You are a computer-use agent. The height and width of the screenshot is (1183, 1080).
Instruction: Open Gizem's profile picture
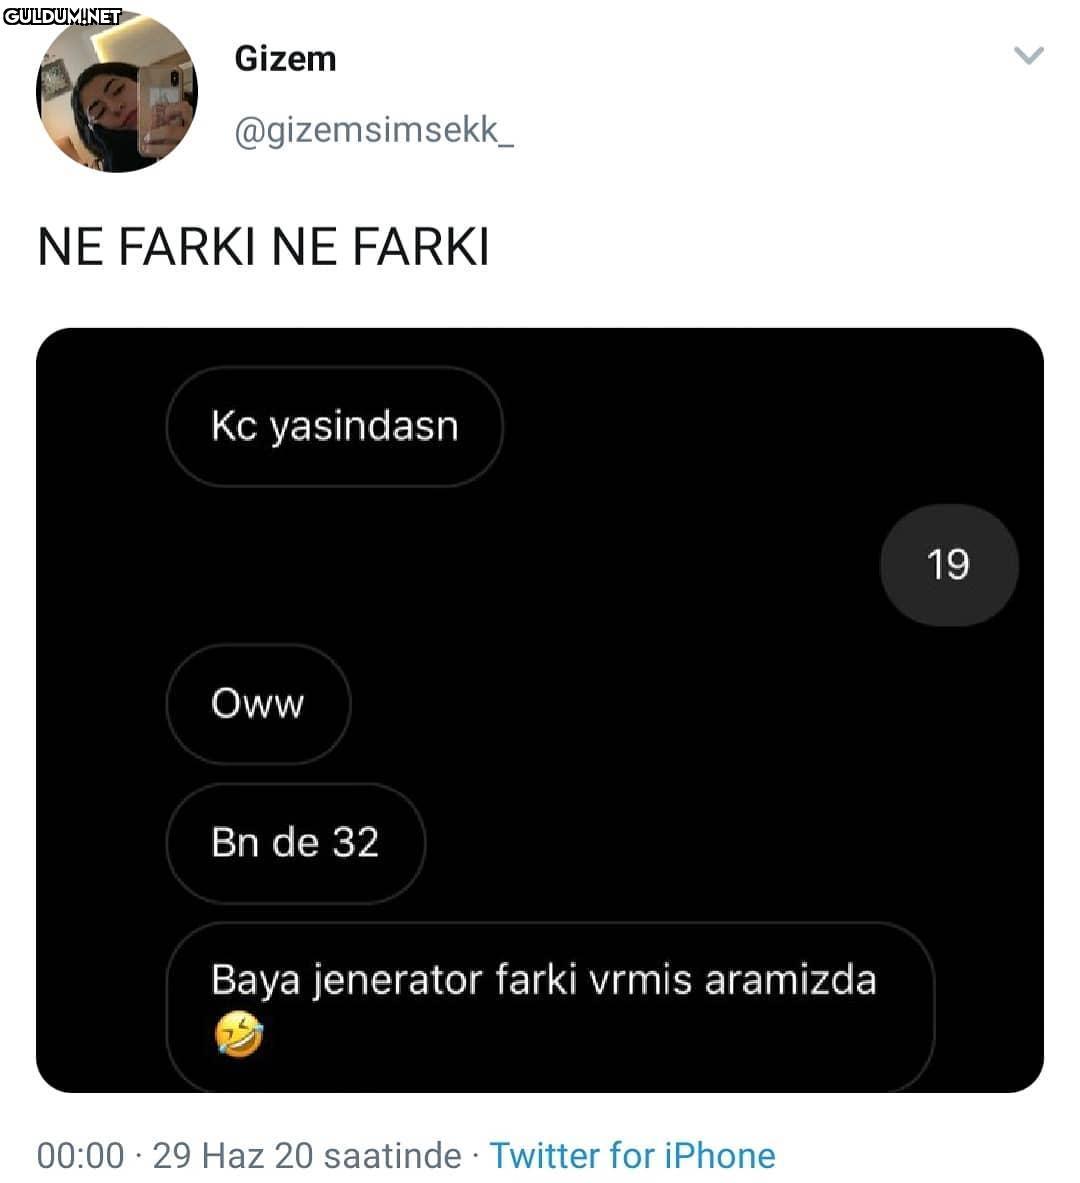117,93
